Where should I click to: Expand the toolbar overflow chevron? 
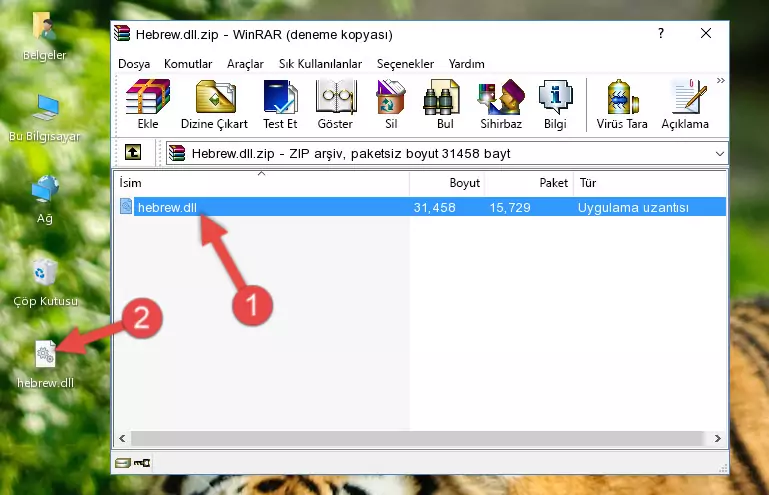click(x=720, y=80)
